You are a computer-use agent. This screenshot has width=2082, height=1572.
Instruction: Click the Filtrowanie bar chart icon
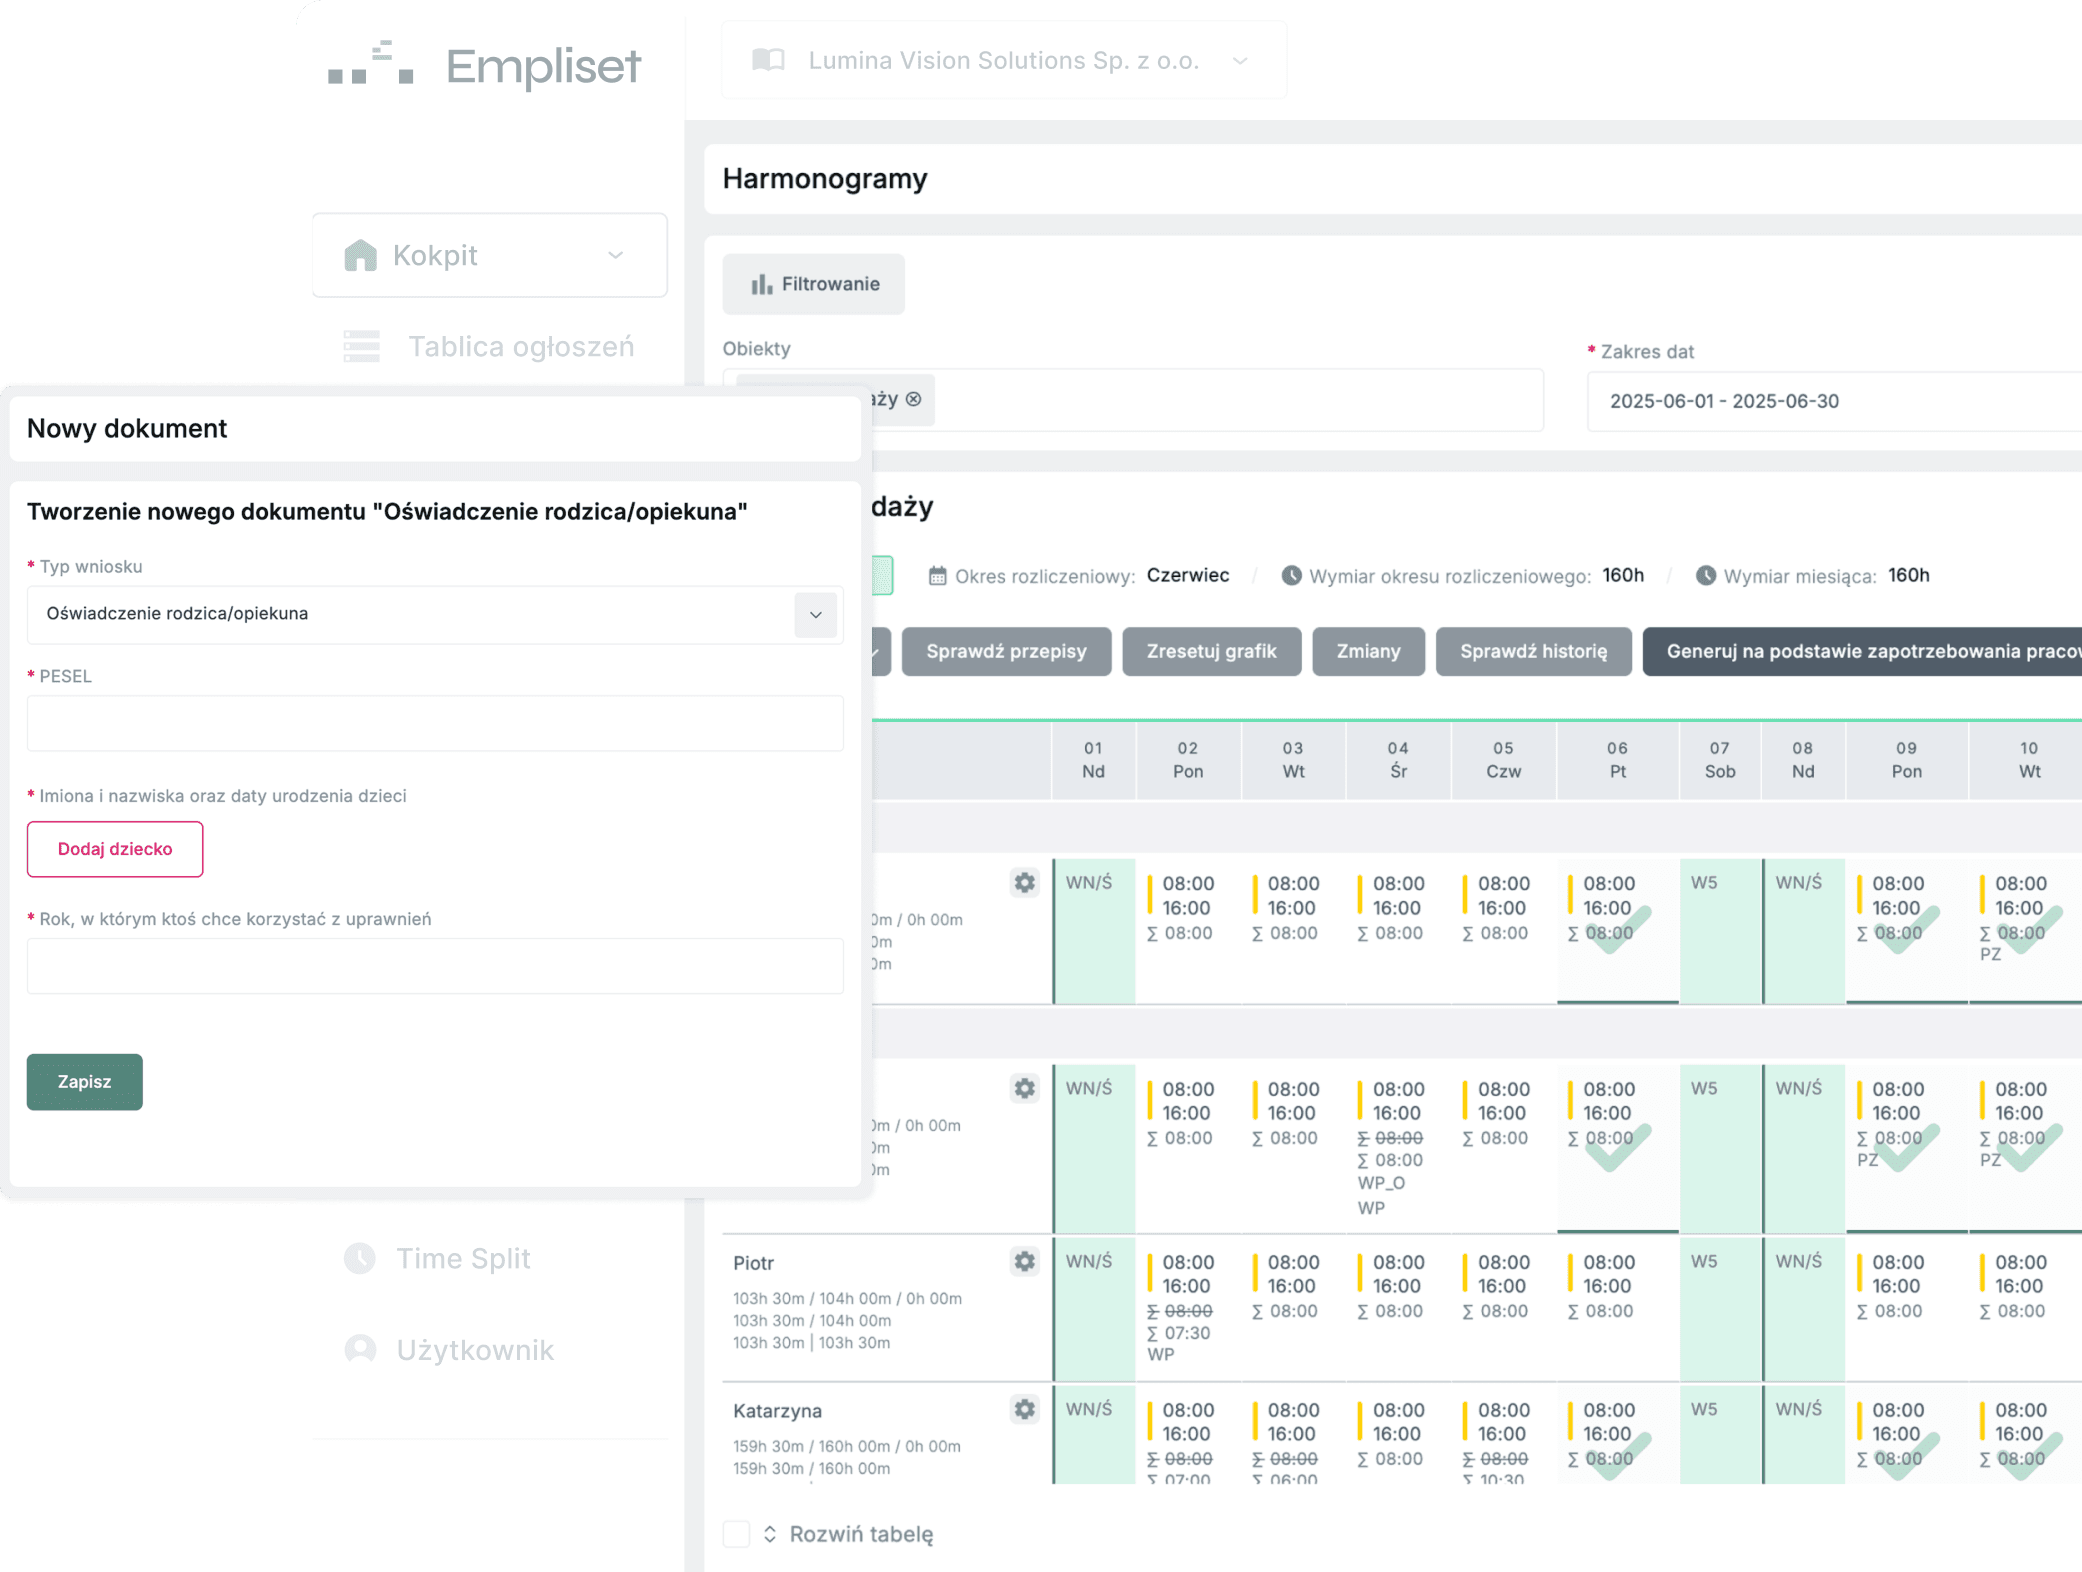click(x=762, y=285)
